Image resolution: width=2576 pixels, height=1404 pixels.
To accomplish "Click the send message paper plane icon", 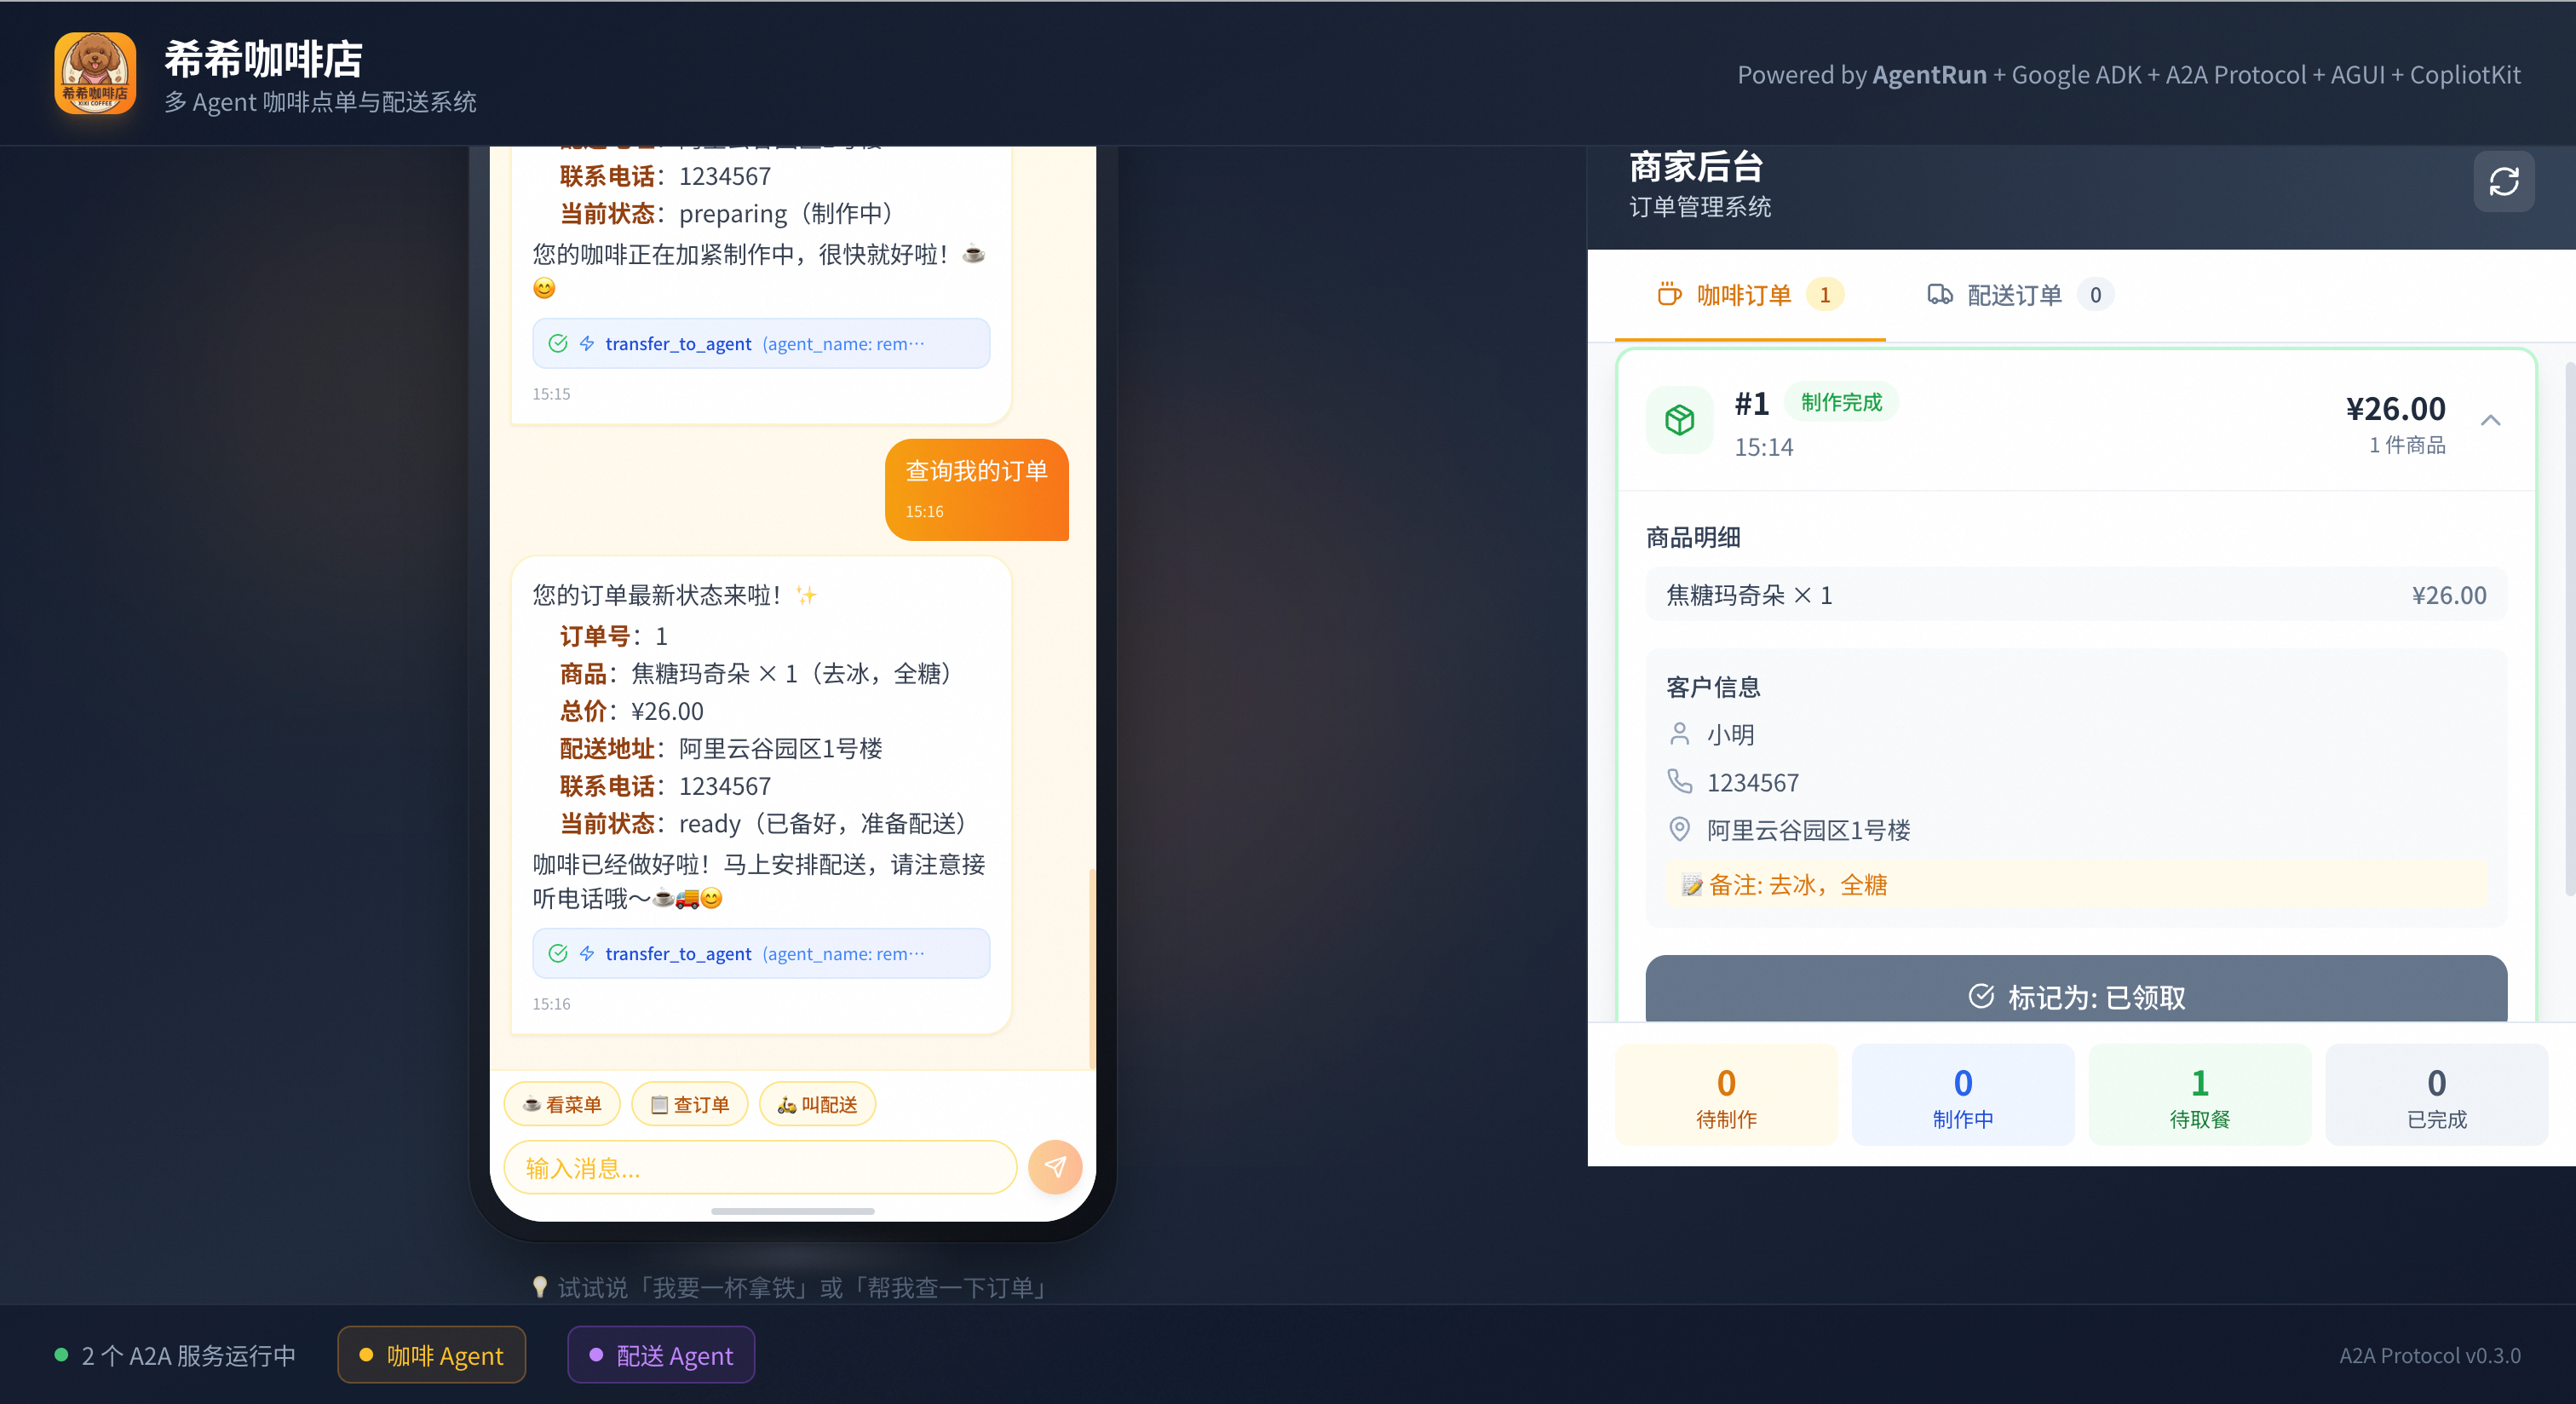I will [x=1055, y=1166].
